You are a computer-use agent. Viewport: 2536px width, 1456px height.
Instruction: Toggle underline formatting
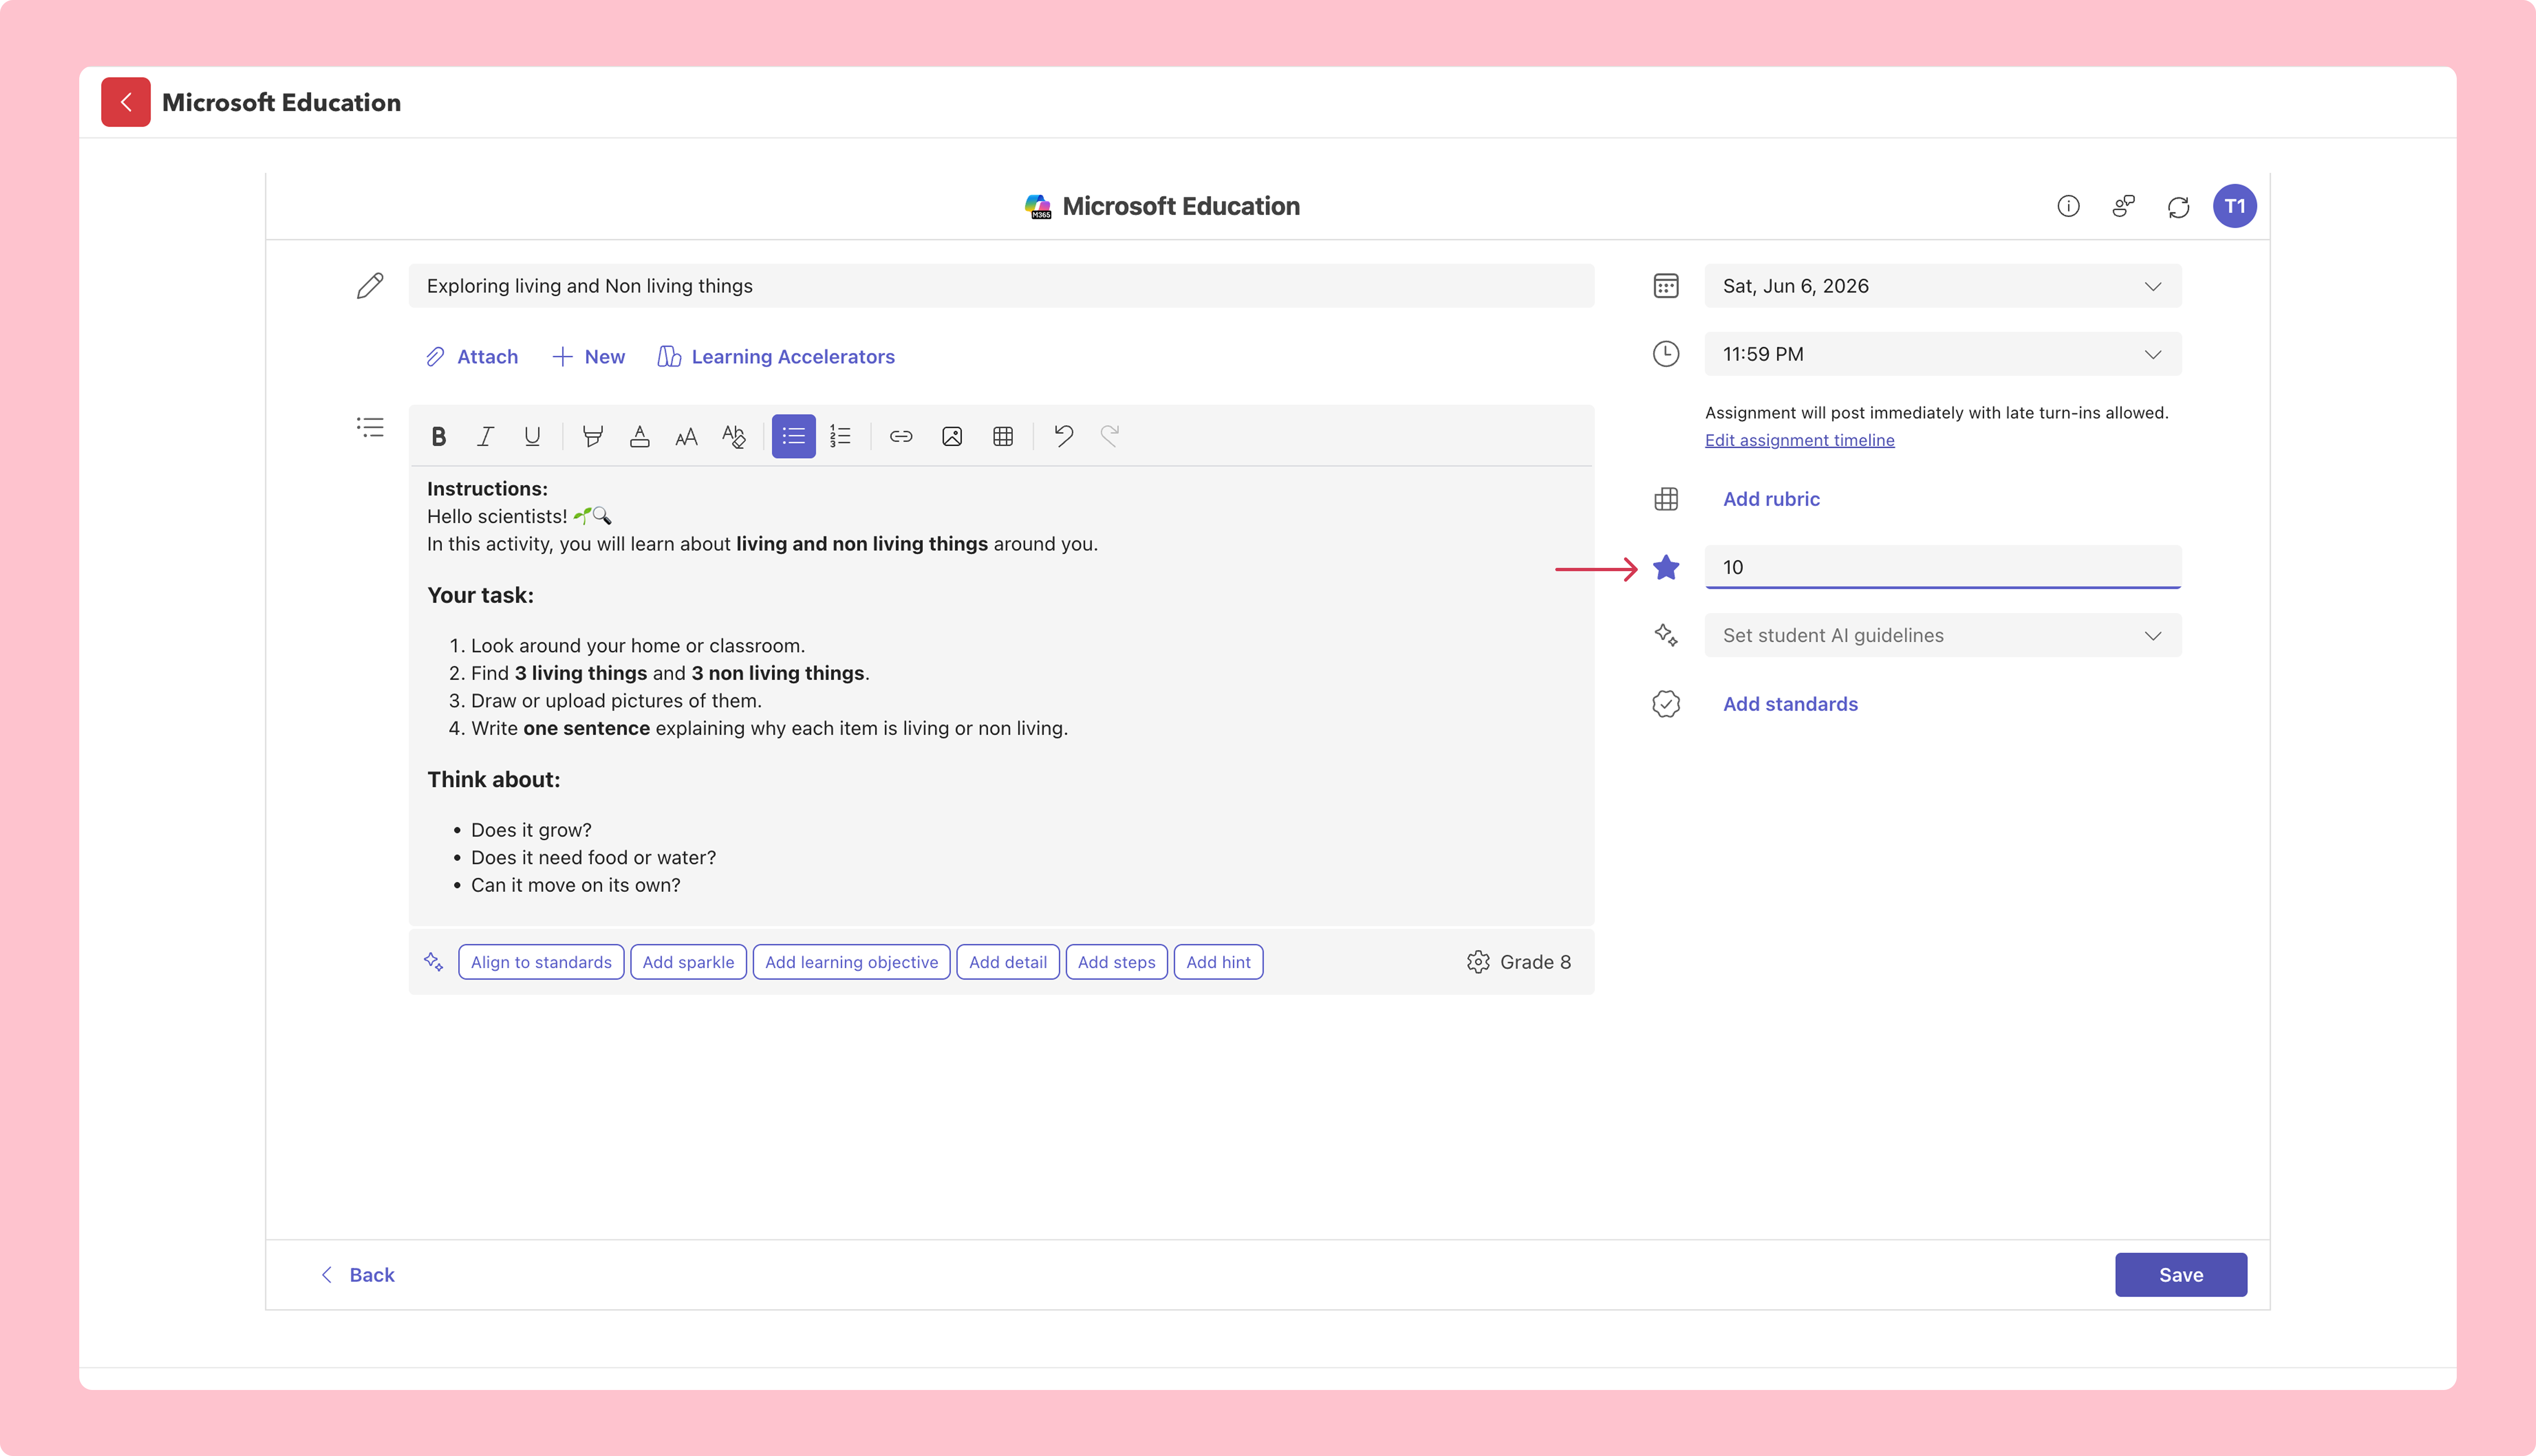532,436
